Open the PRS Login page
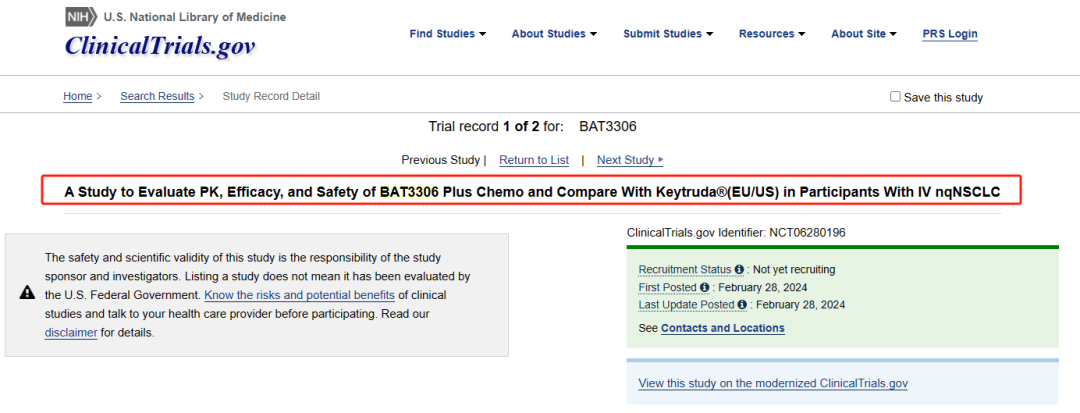The width and height of the screenshot is (1080, 413). coord(949,34)
